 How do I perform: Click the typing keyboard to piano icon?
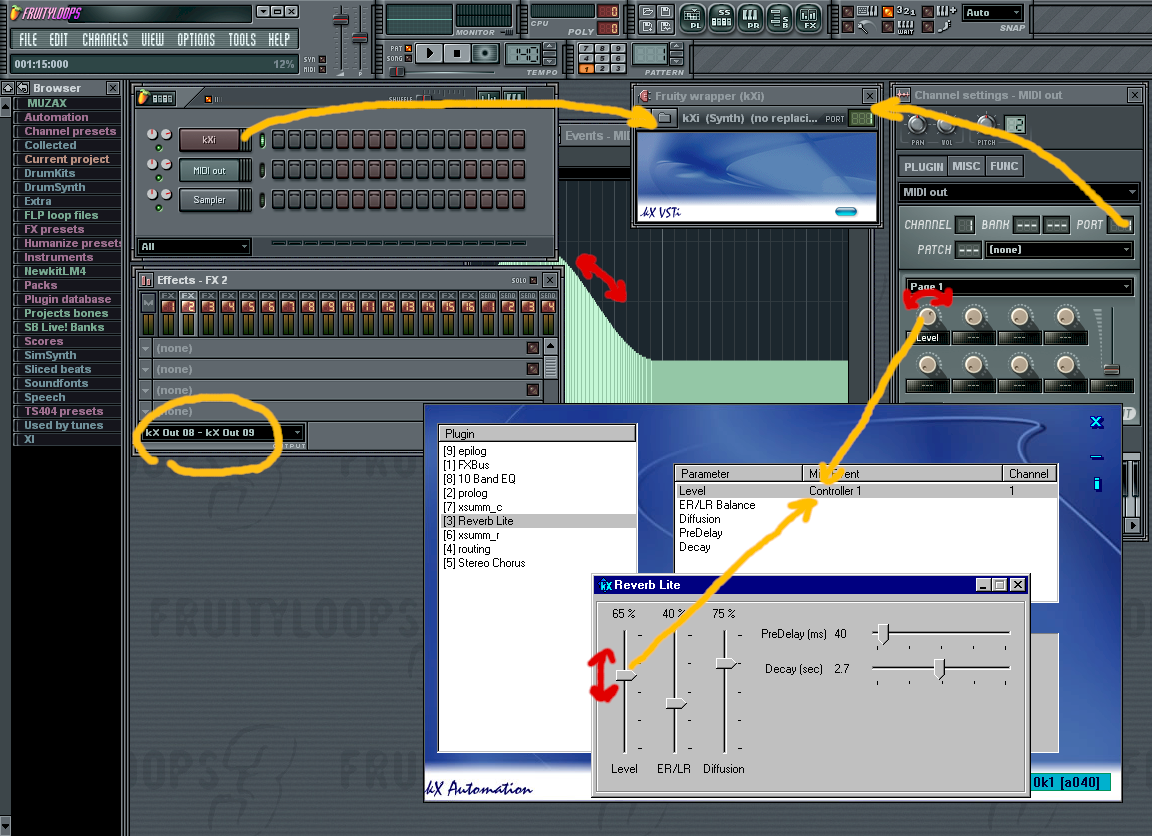click(x=868, y=11)
